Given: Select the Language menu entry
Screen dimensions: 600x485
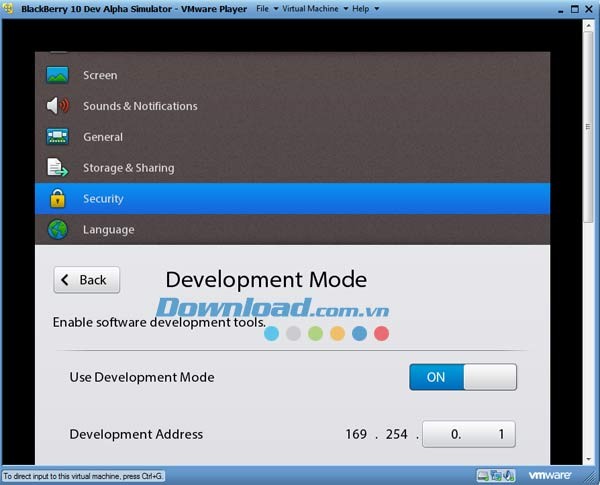Looking at the screenshot, I should click(108, 230).
